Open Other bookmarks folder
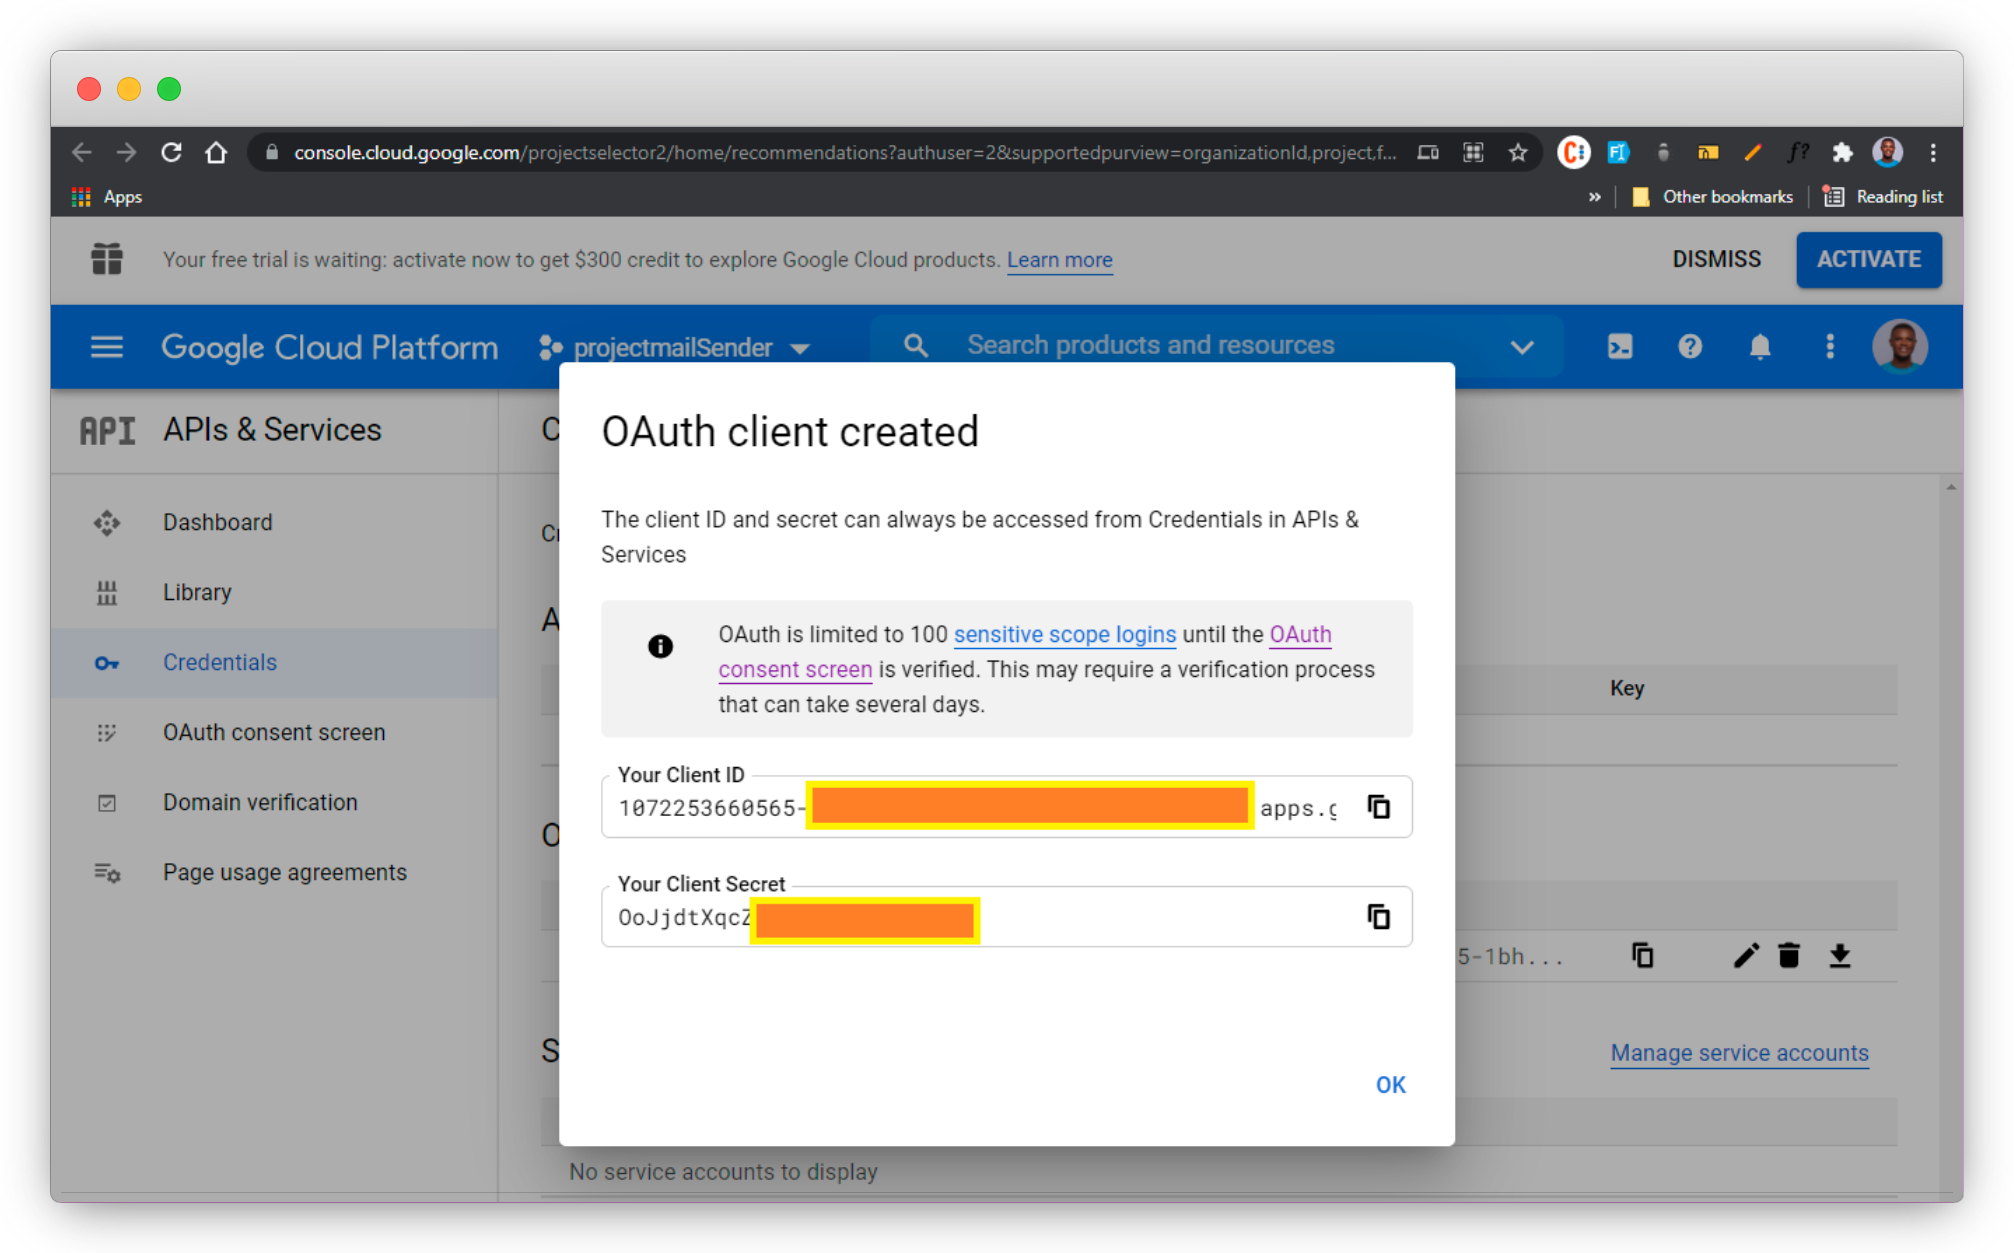This screenshot has height=1253, width=2014. point(1712,197)
